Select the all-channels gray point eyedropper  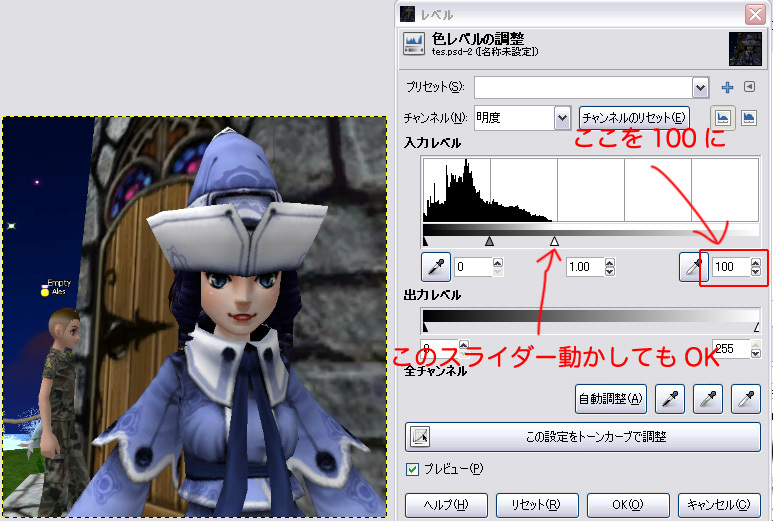(708, 399)
